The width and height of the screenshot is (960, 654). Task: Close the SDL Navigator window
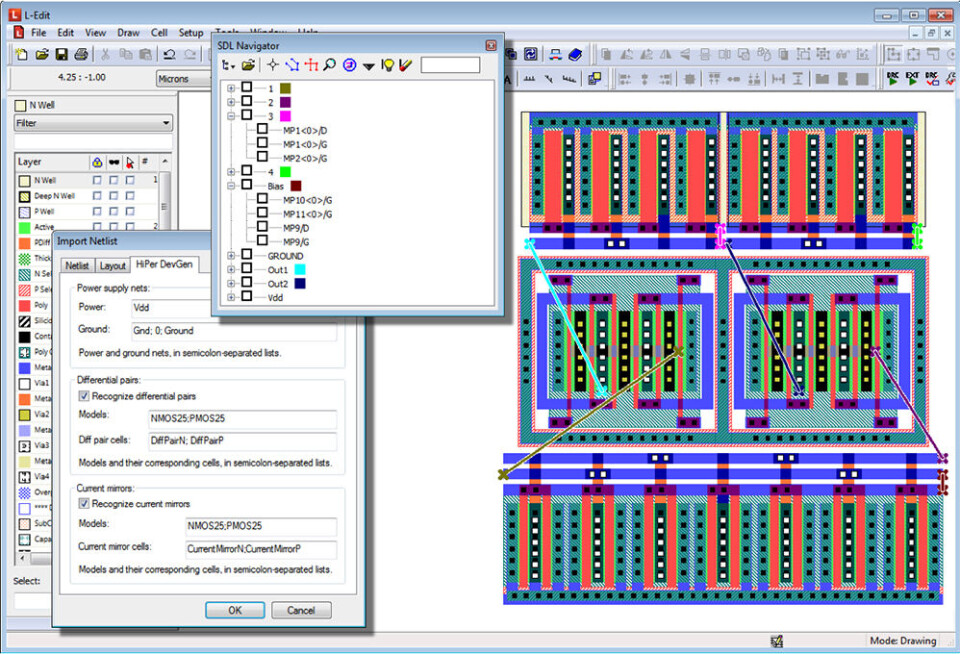[491, 45]
